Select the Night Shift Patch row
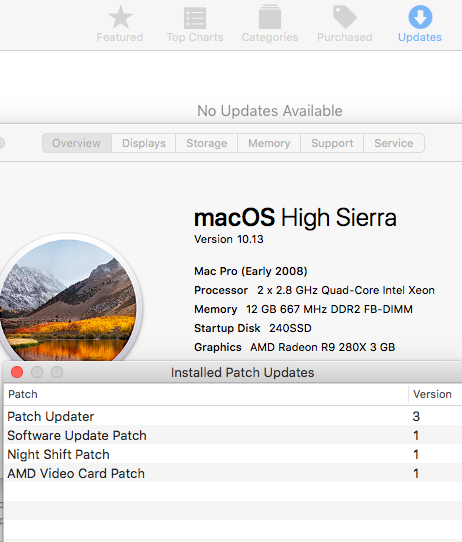462x542 pixels. click(x=233, y=454)
